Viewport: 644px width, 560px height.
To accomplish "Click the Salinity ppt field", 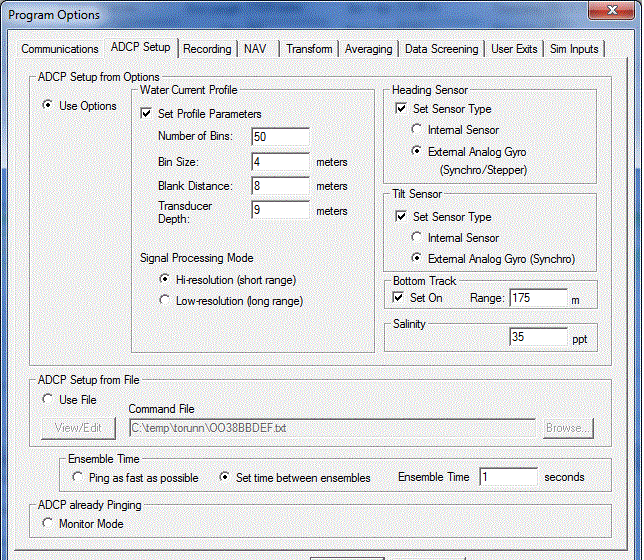I will tap(538, 338).
